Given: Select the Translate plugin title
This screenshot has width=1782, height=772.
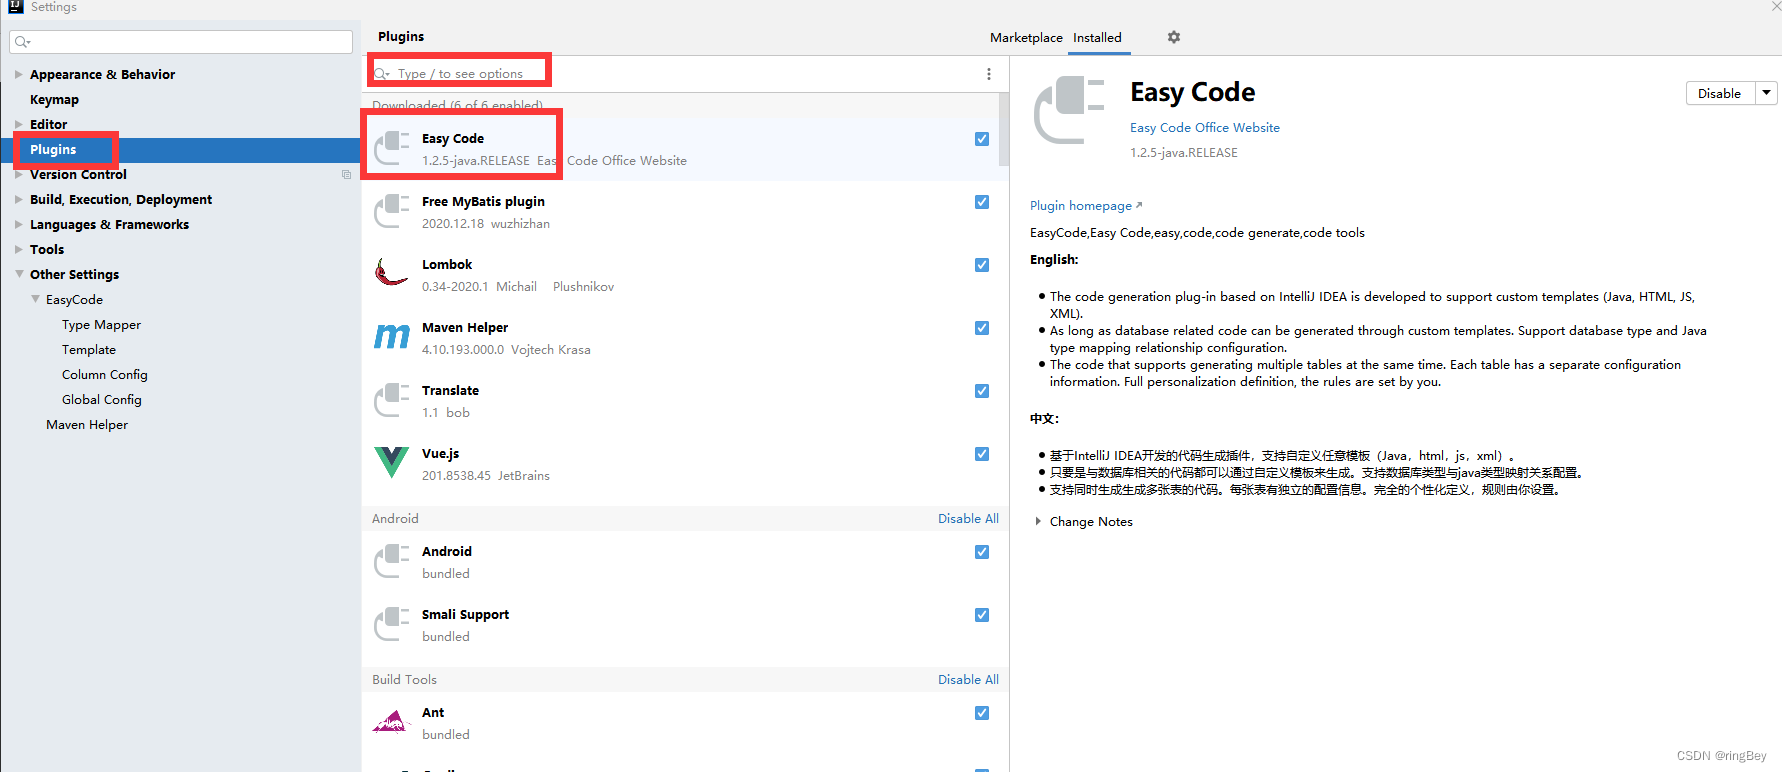Looking at the screenshot, I should pyautogui.click(x=450, y=390).
